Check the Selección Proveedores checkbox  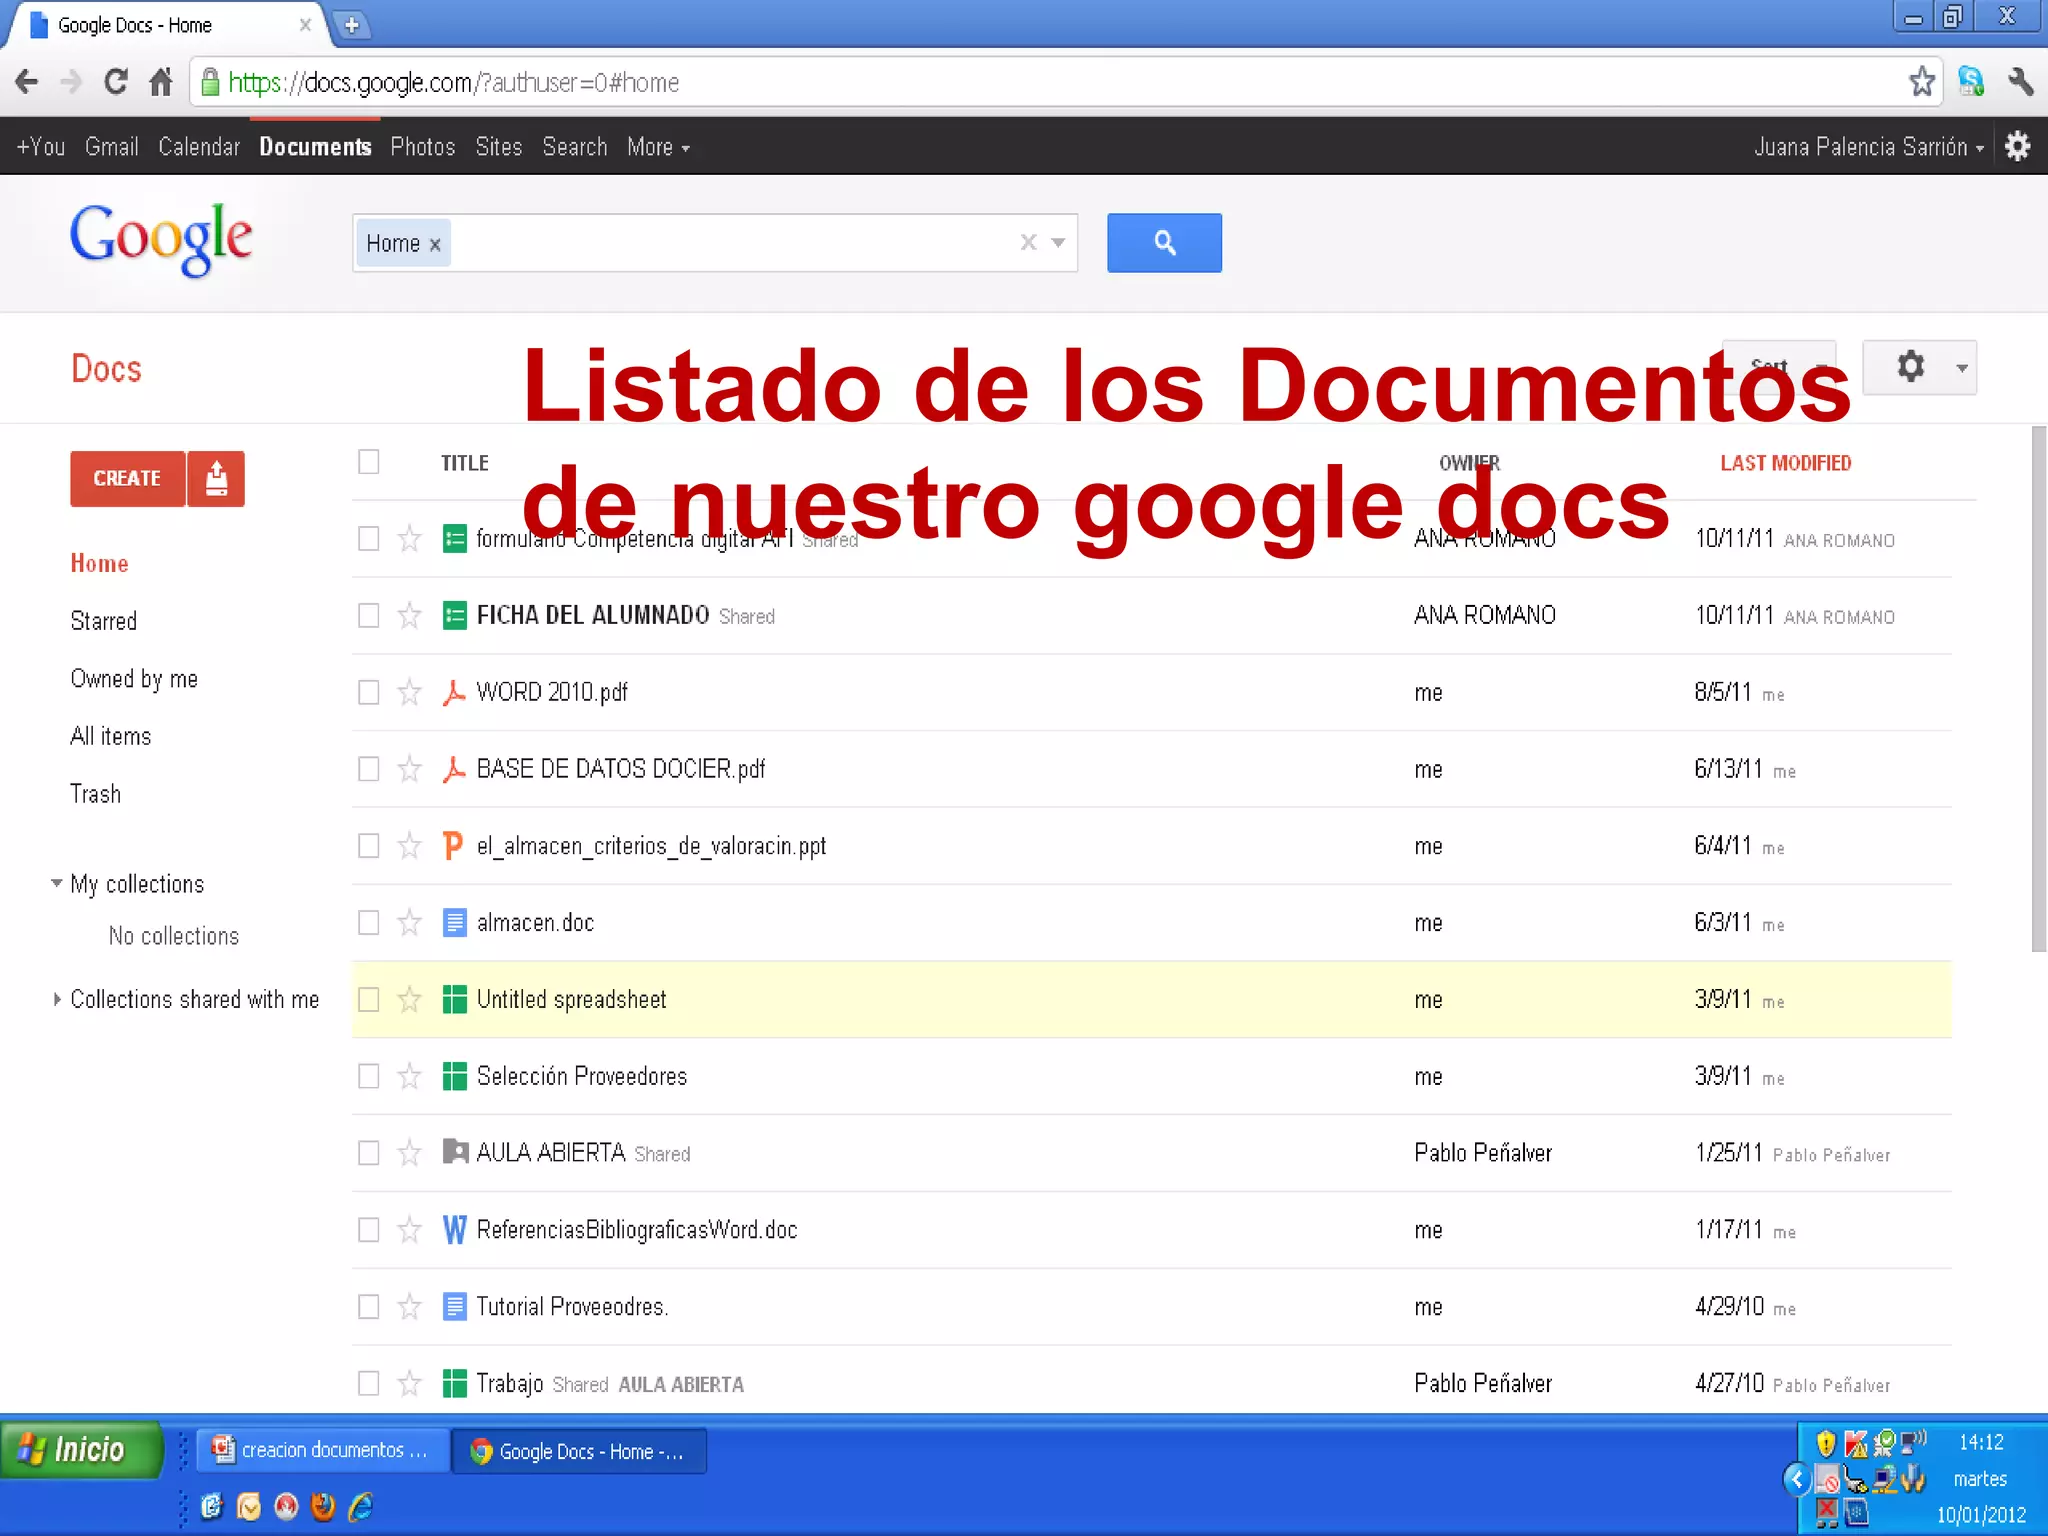369,1076
